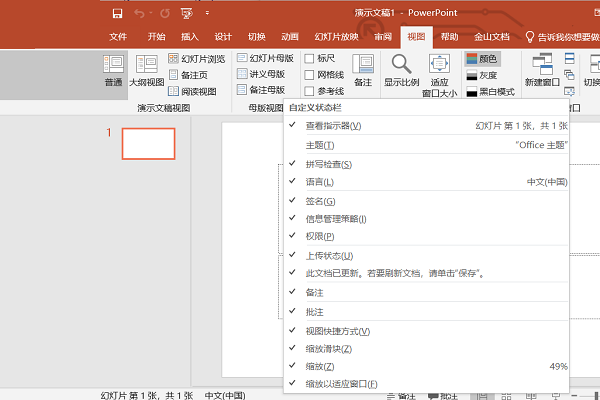The image size is (600, 400).
Task: Enable the 标尺 ruler checkbox
Action: coord(309,59)
